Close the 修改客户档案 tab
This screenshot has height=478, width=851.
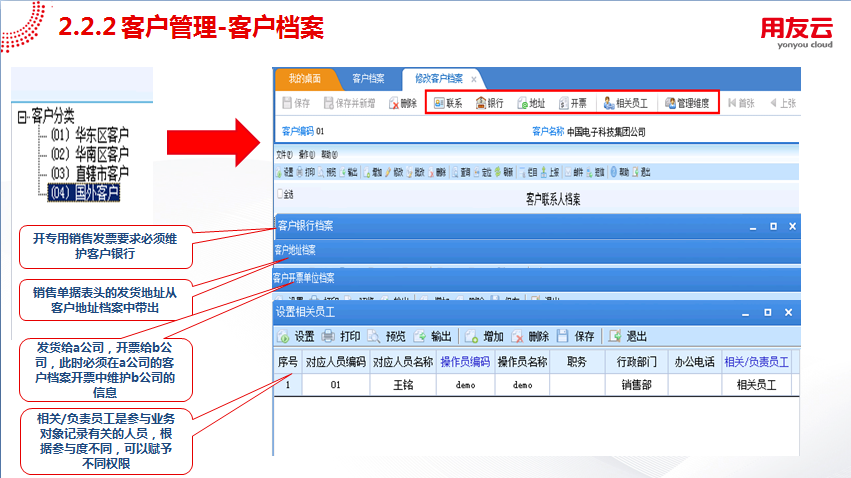(x=474, y=79)
